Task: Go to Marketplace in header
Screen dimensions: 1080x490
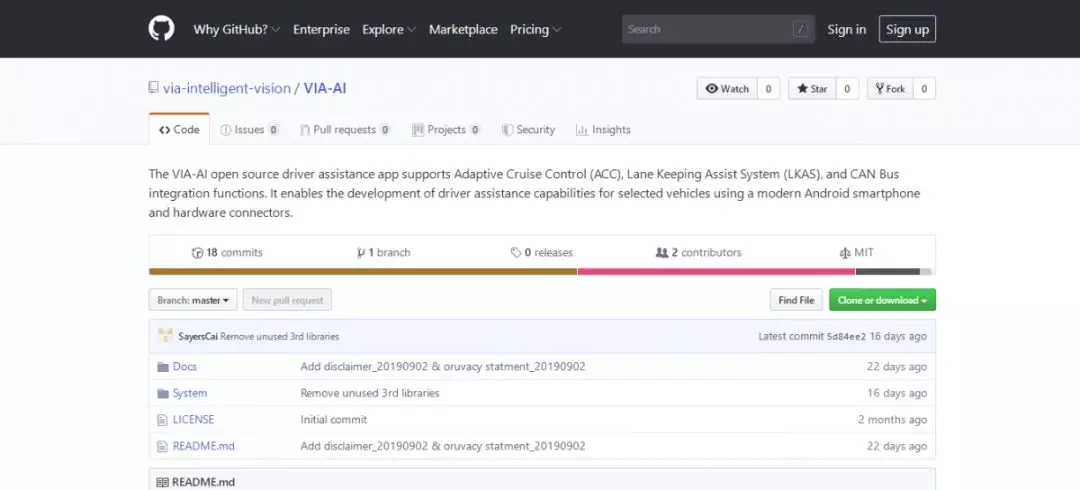Action: tap(463, 30)
